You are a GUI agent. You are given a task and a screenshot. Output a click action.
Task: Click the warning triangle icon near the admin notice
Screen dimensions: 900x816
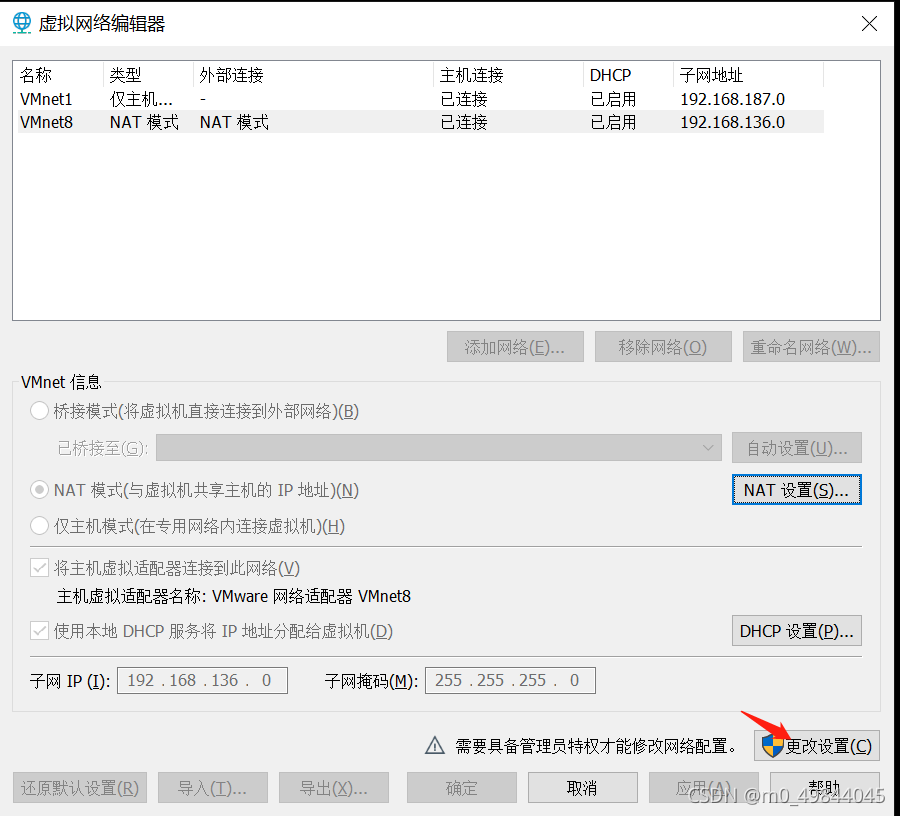(435, 745)
